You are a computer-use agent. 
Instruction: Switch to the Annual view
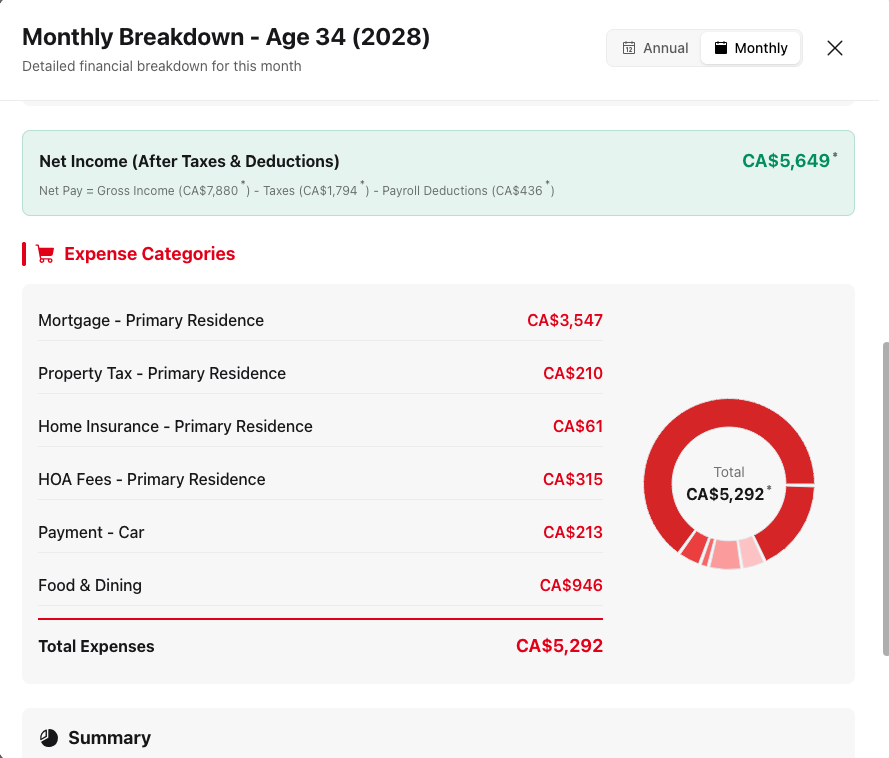tap(655, 48)
